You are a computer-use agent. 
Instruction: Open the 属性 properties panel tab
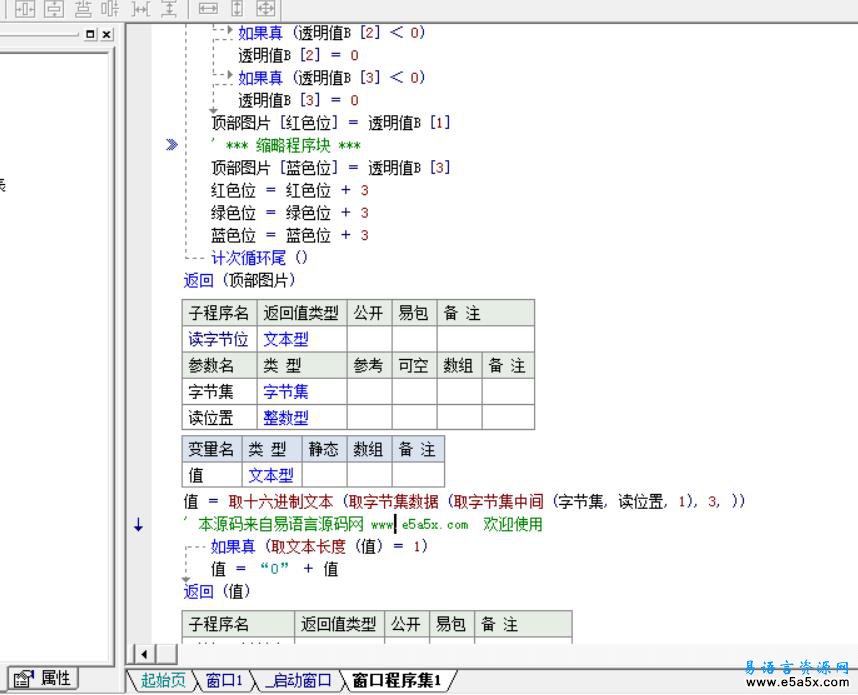click(43, 679)
